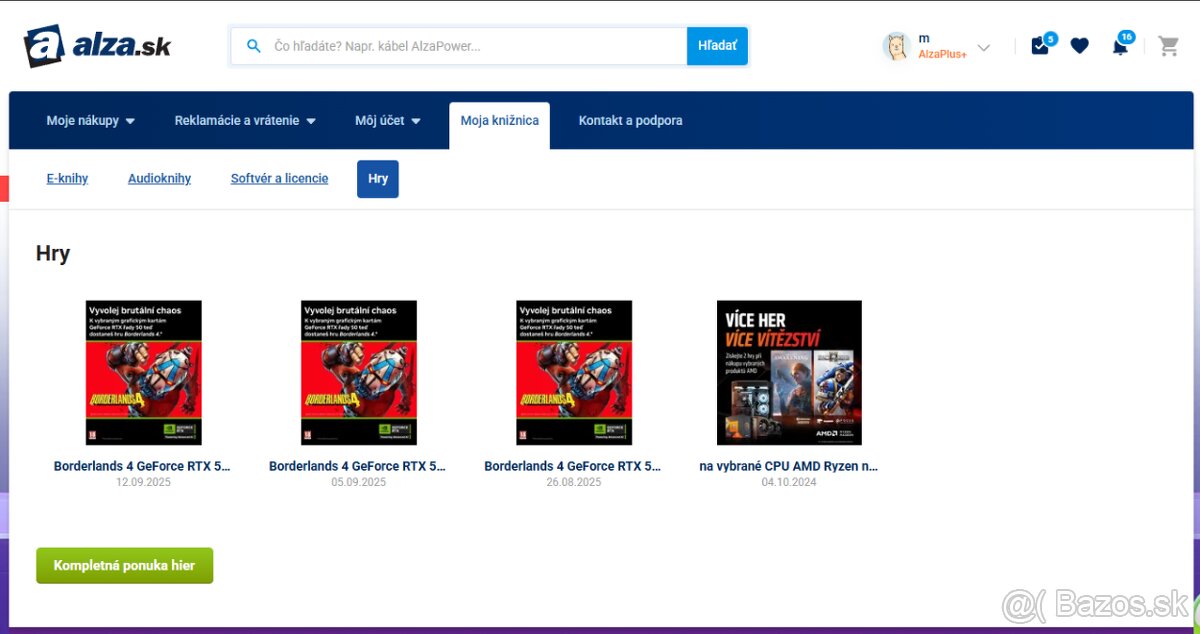Click the Hry page heading
This screenshot has height=634, width=1200.
53,254
